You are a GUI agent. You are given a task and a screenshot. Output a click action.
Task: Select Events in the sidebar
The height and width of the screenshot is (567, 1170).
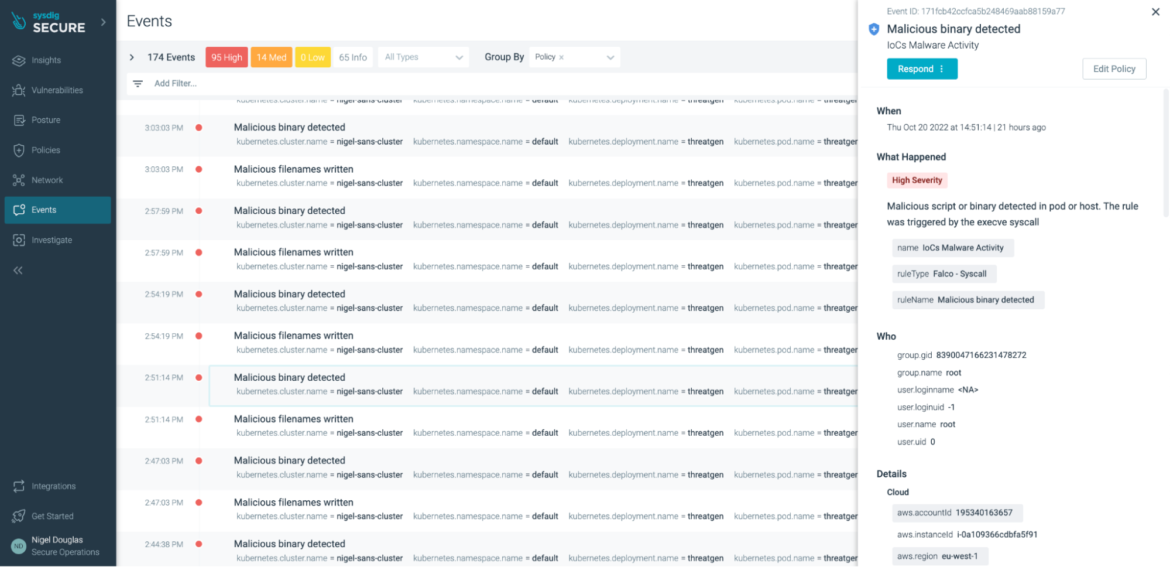tap(57, 210)
